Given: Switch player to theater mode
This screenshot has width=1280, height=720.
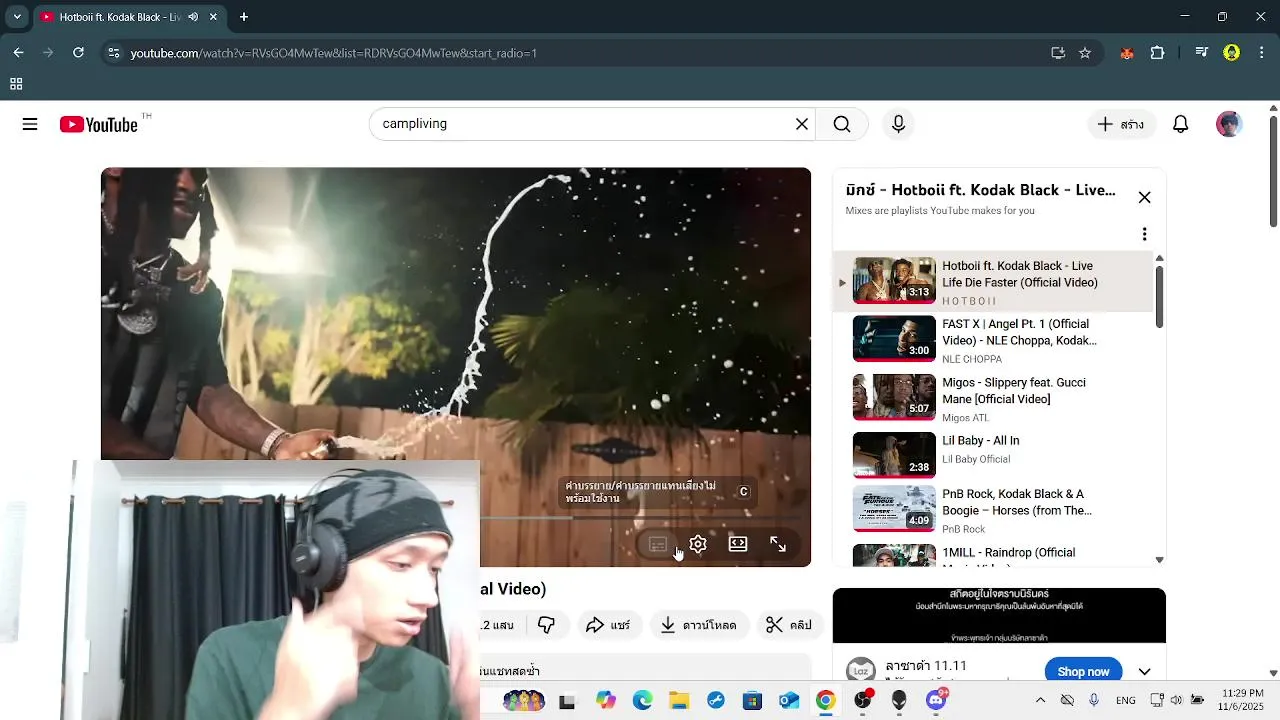Looking at the screenshot, I should (x=738, y=544).
